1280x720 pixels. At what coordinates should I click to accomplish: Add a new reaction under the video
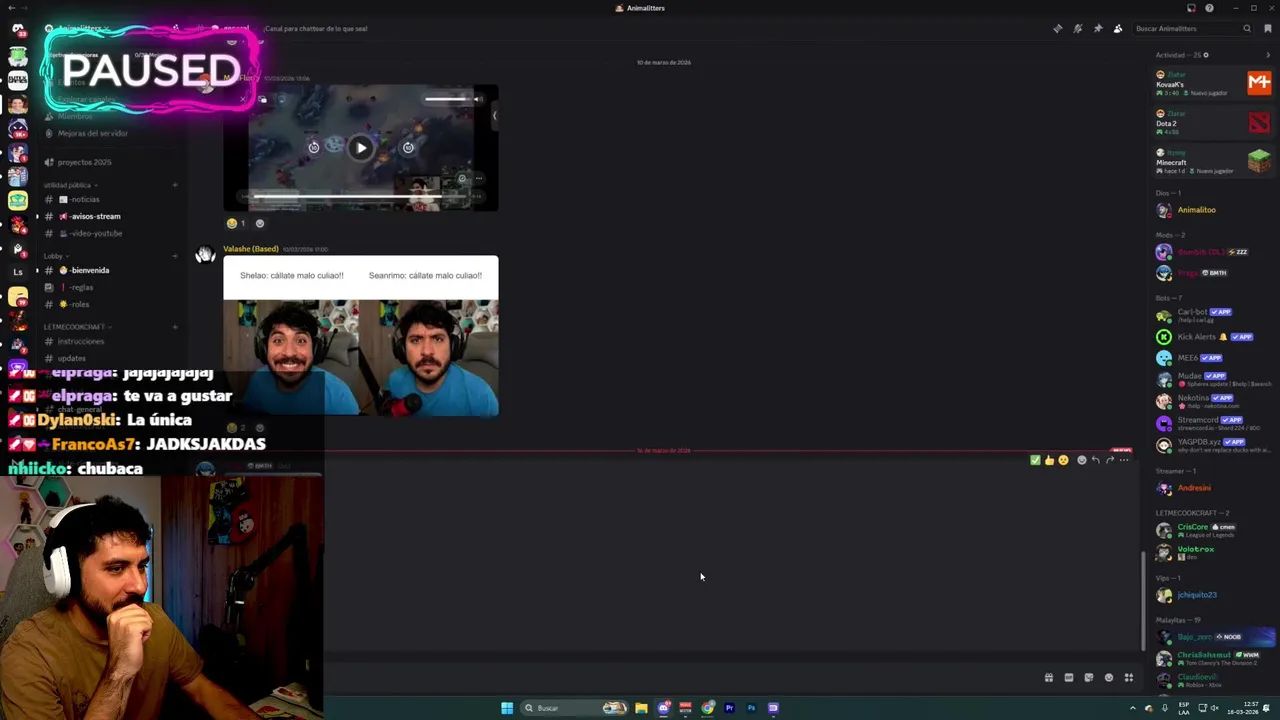point(260,223)
